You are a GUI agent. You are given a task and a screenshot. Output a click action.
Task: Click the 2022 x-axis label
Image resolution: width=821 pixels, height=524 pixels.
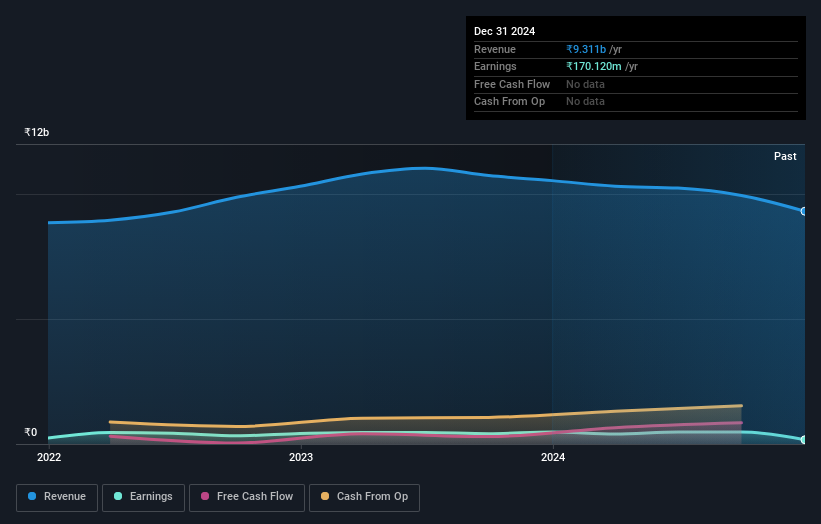point(49,458)
